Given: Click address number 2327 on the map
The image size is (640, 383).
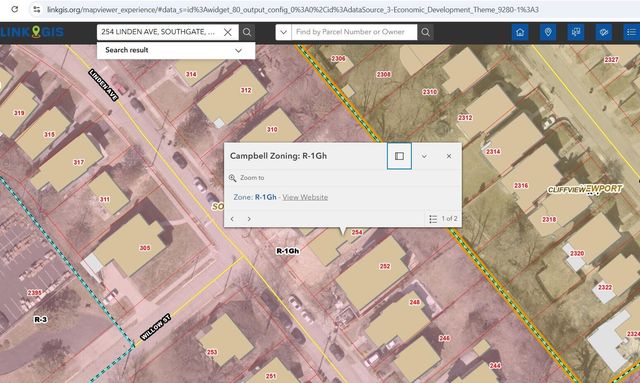Looking at the screenshot, I should click(611, 60).
